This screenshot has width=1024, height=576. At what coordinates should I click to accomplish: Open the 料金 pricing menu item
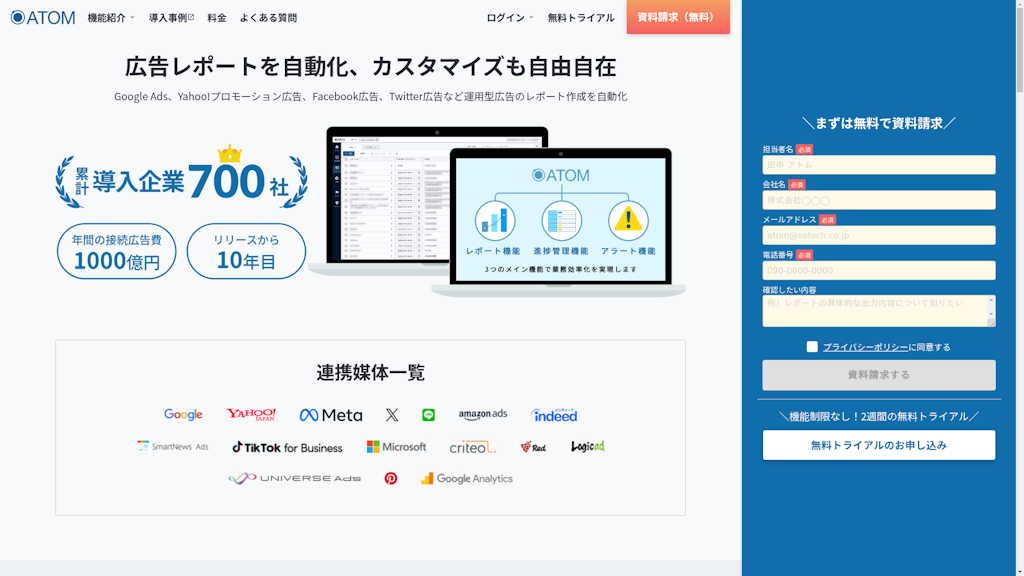pyautogui.click(x=217, y=18)
